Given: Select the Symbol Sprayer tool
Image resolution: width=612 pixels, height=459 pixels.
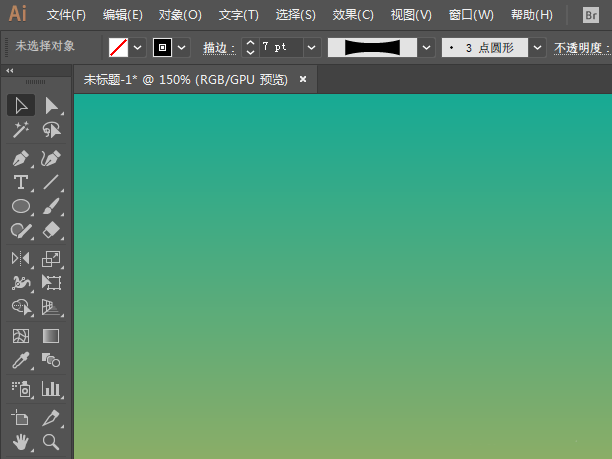Looking at the screenshot, I should [x=21, y=389].
